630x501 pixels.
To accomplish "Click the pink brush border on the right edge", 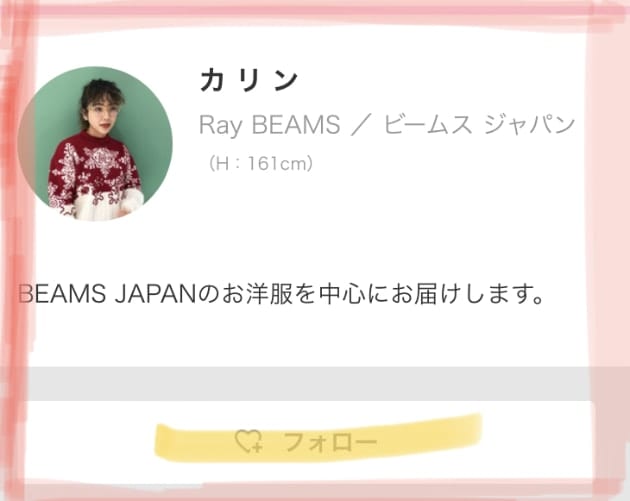I will point(609,249).
